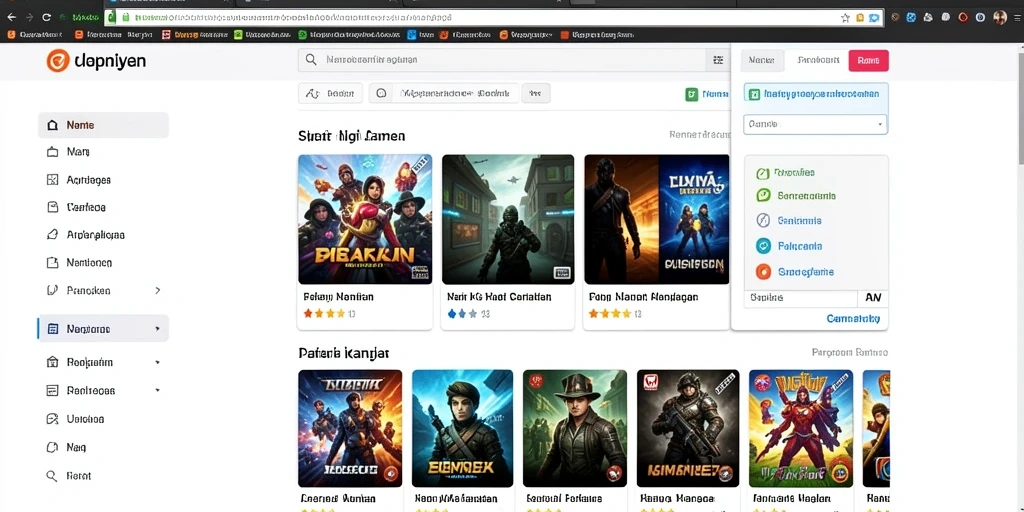Open the cowboy-hat man game thumbnail
This screenshot has height=512, width=1024.
(575, 428)
